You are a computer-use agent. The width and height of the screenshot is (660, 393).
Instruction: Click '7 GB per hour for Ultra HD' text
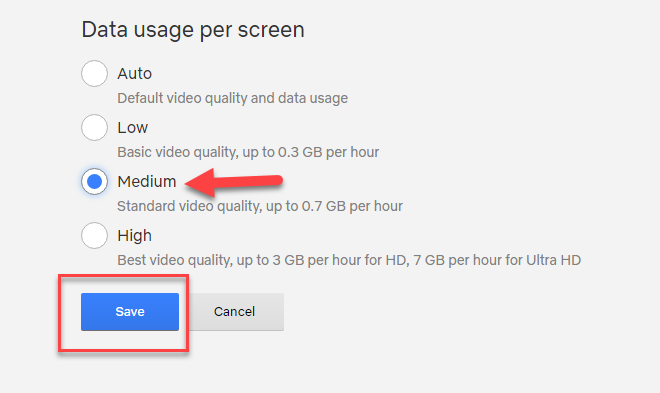[x=497, y=260]
